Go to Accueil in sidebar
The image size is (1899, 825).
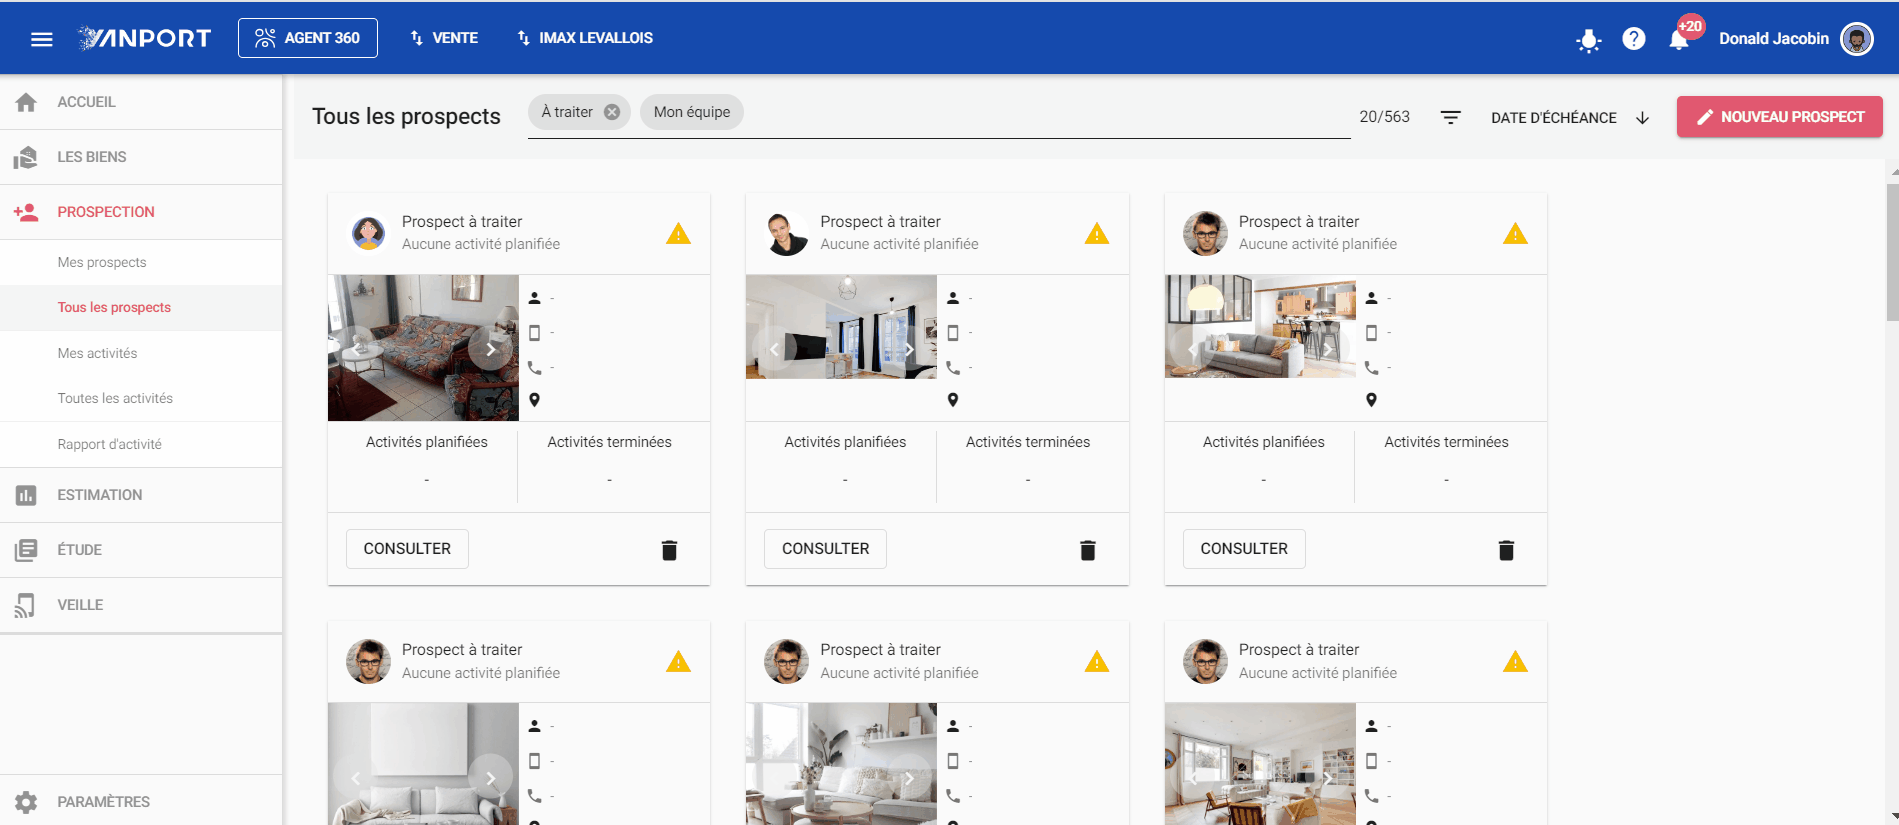(141, 102)
